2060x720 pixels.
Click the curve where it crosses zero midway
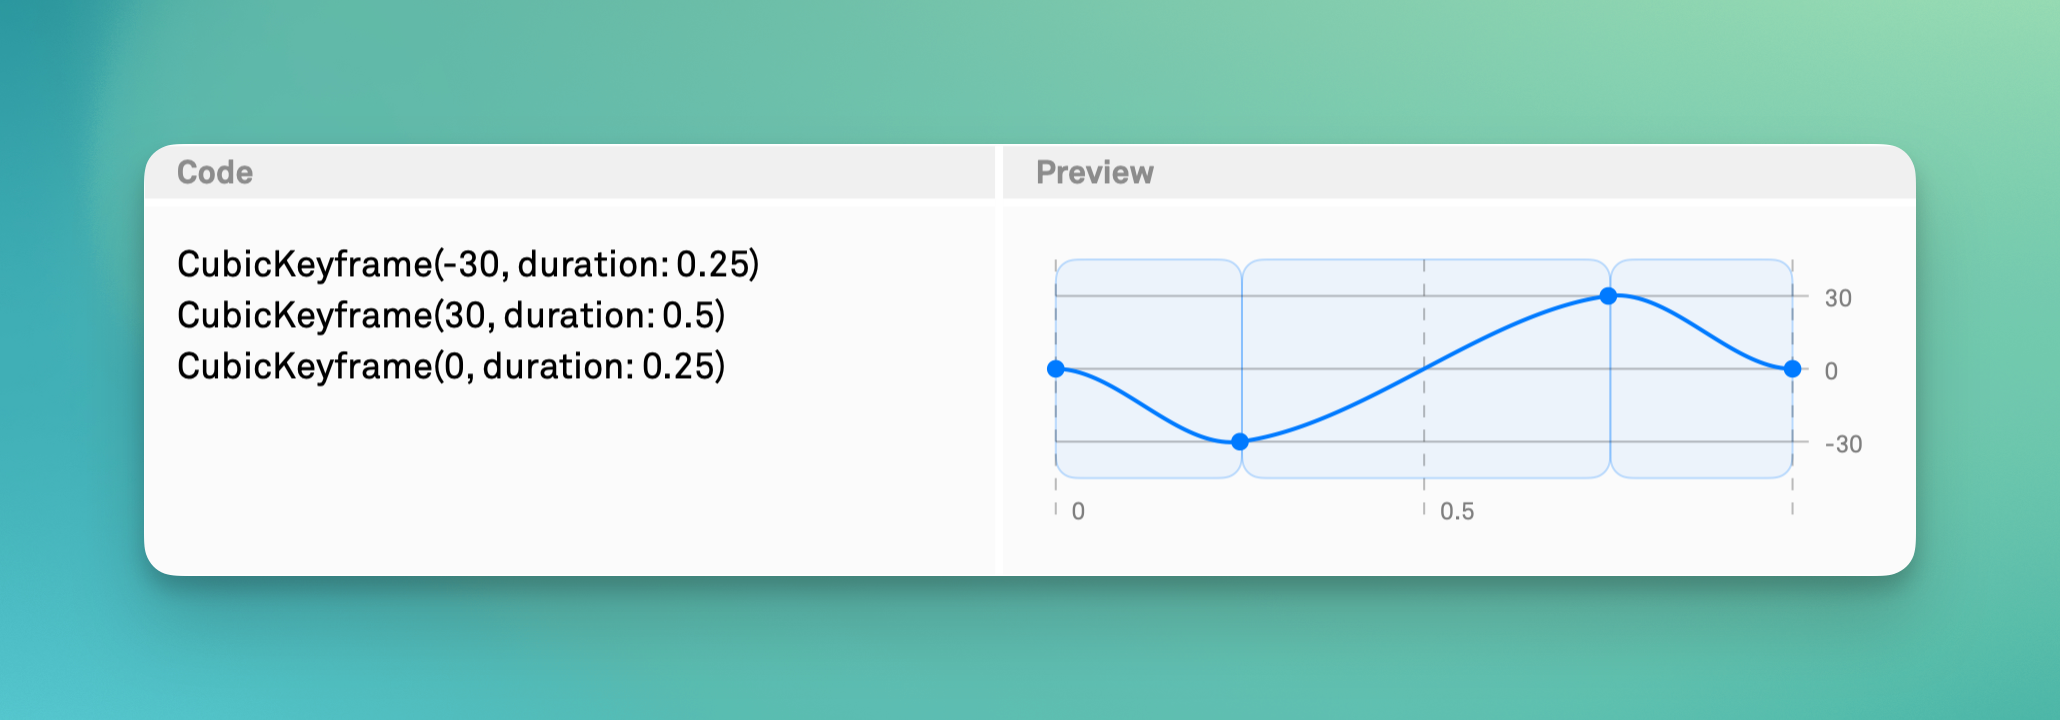point(1424,369)
